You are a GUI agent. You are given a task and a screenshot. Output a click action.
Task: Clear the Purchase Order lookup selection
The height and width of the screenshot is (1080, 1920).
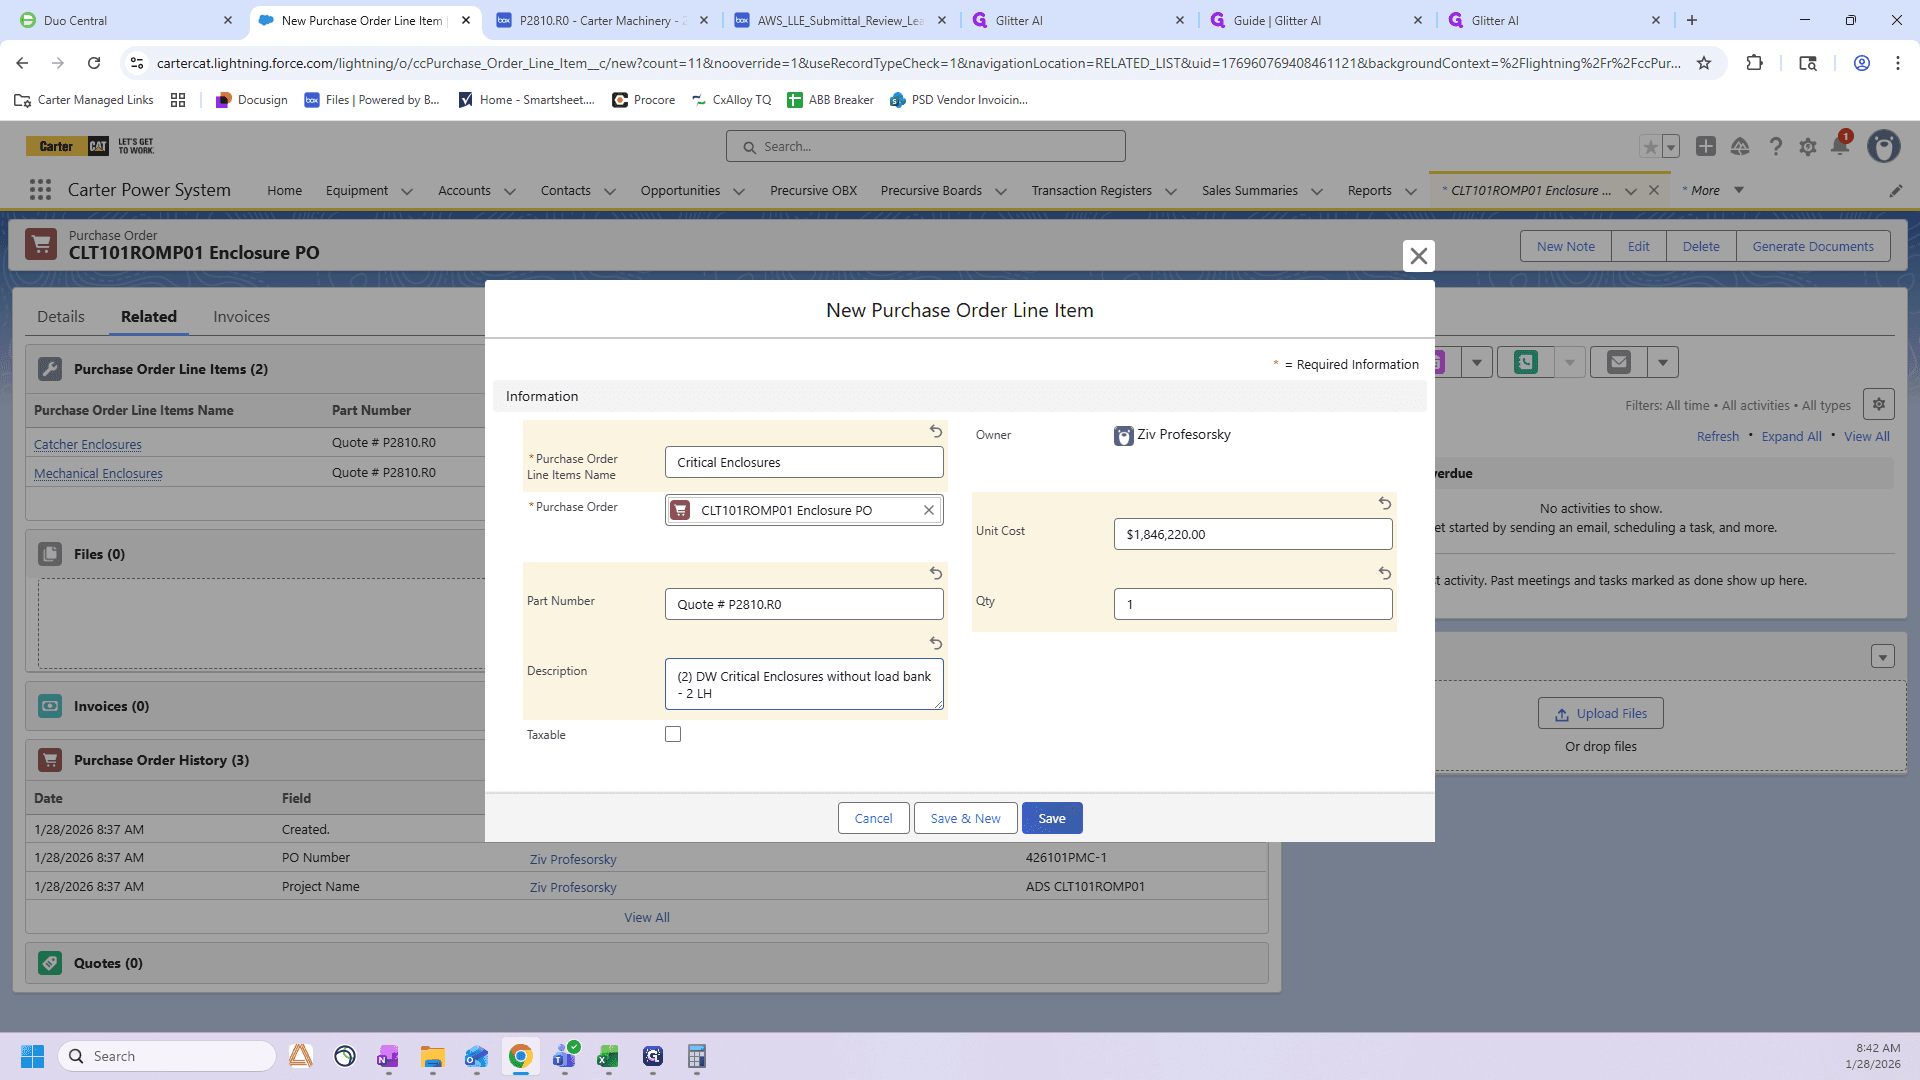928,510
